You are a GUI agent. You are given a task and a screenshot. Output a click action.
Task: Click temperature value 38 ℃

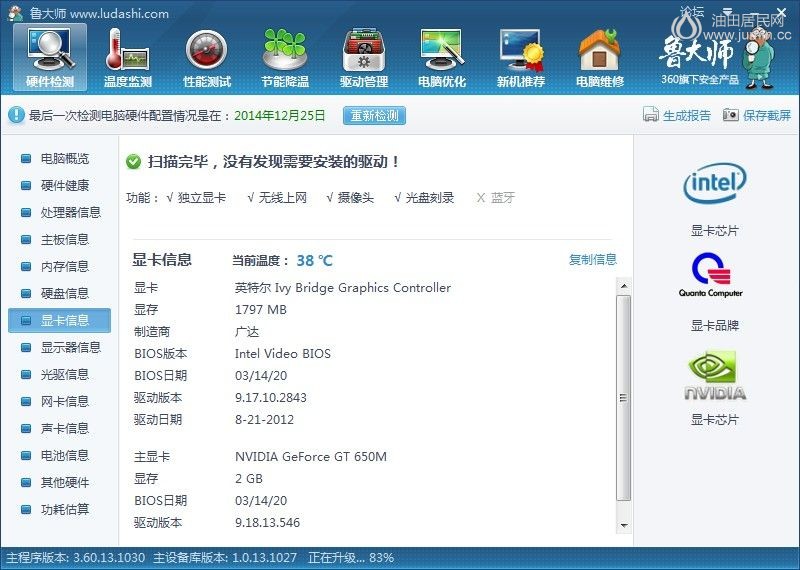tap(314, 261)
